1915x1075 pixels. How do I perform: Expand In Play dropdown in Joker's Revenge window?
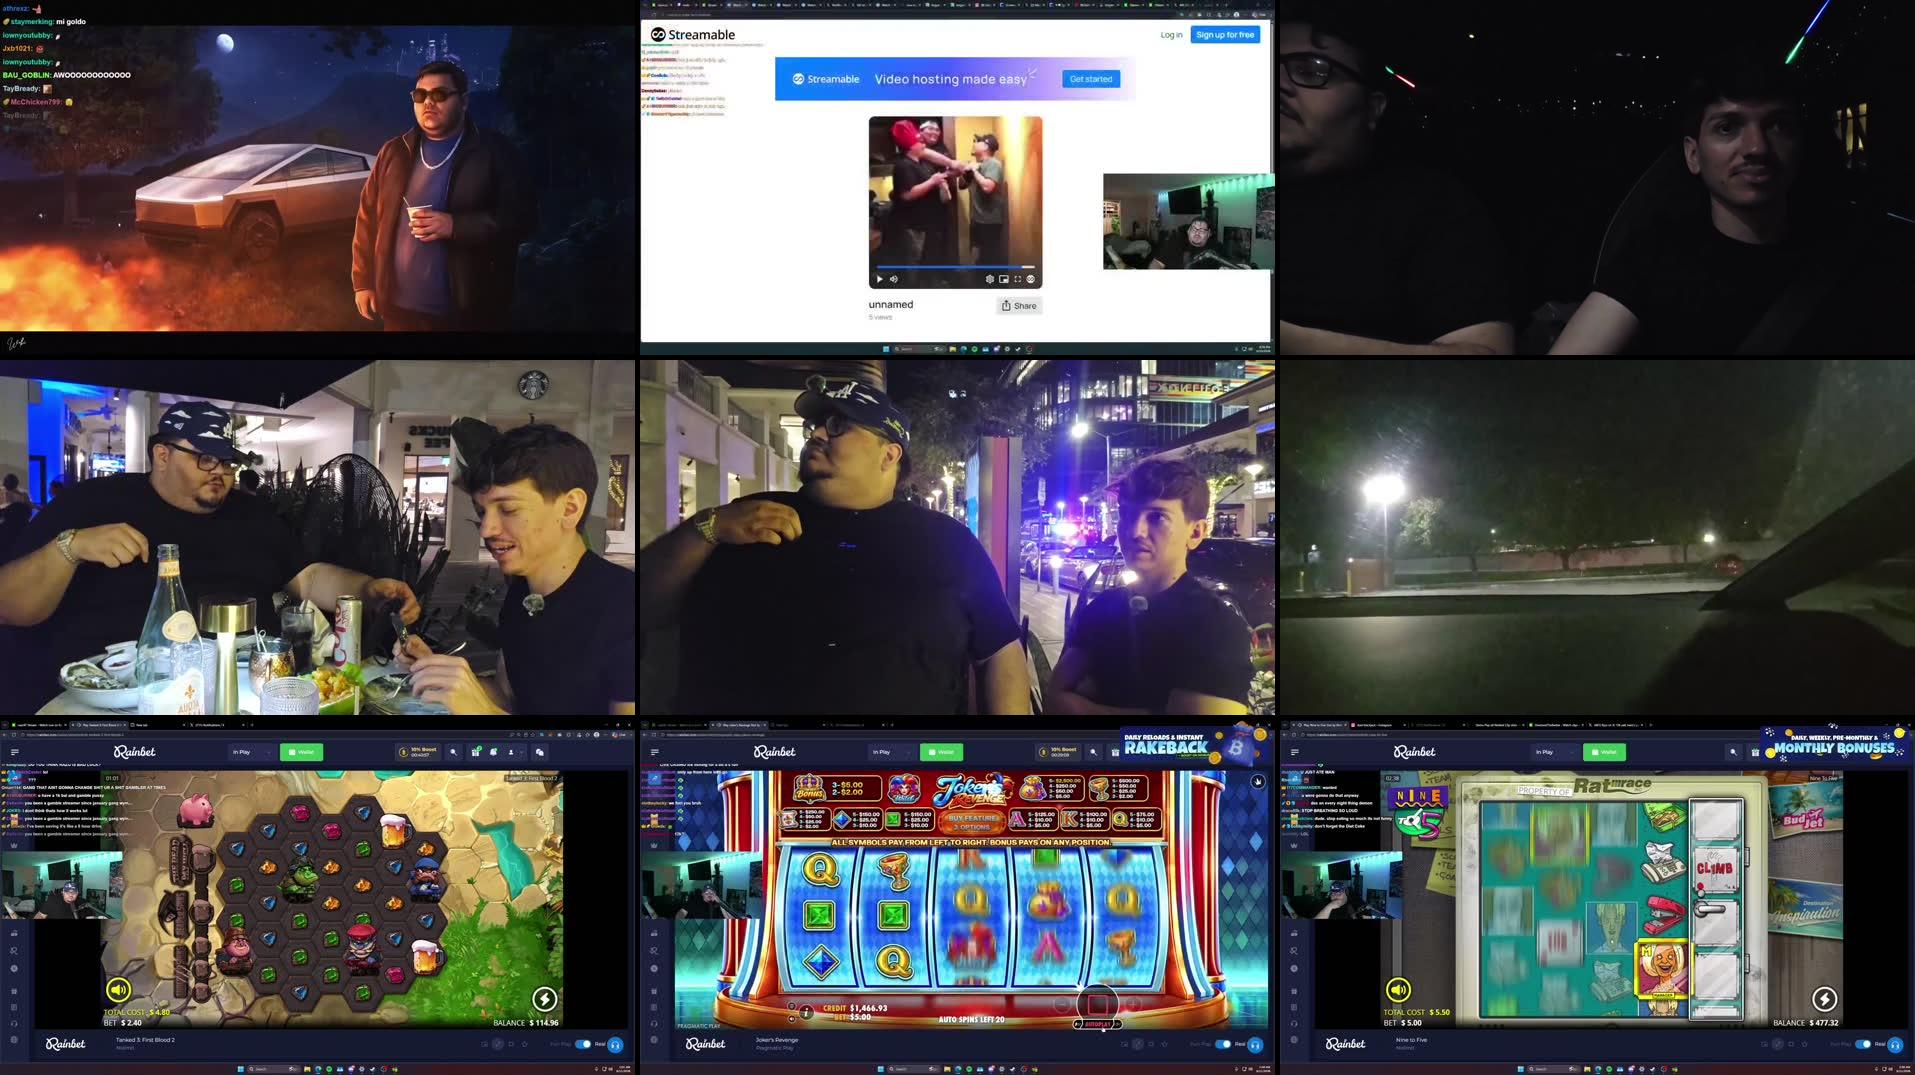click(891, 752)
